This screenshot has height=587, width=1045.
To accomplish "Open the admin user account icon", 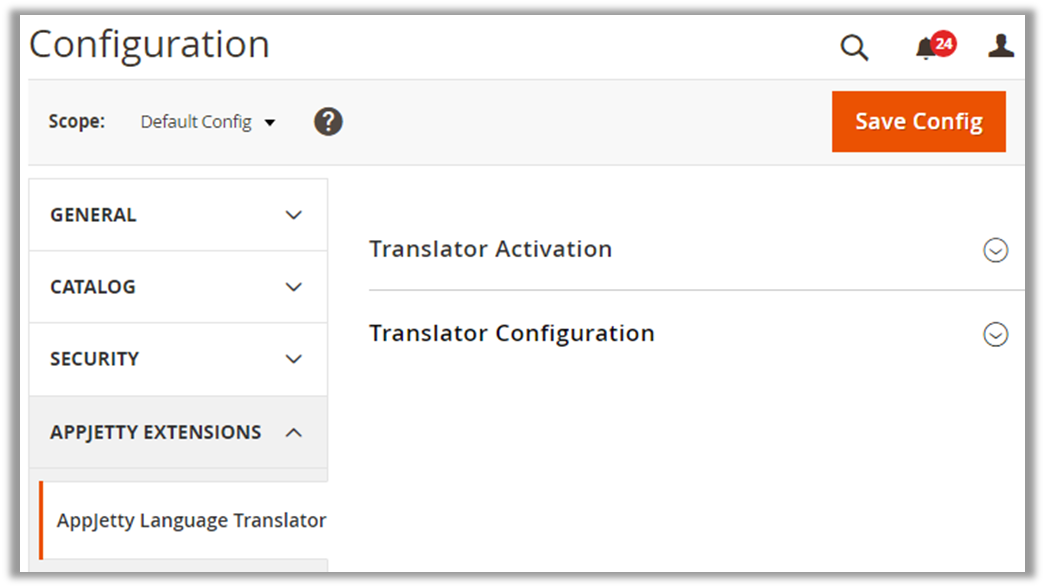I will click(1001, 46).
